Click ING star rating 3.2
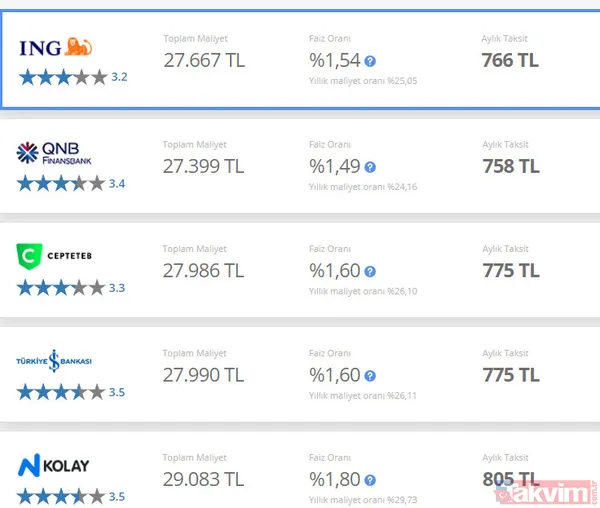The width and height of the screenshot is (600, 508). tap(63, 77)
